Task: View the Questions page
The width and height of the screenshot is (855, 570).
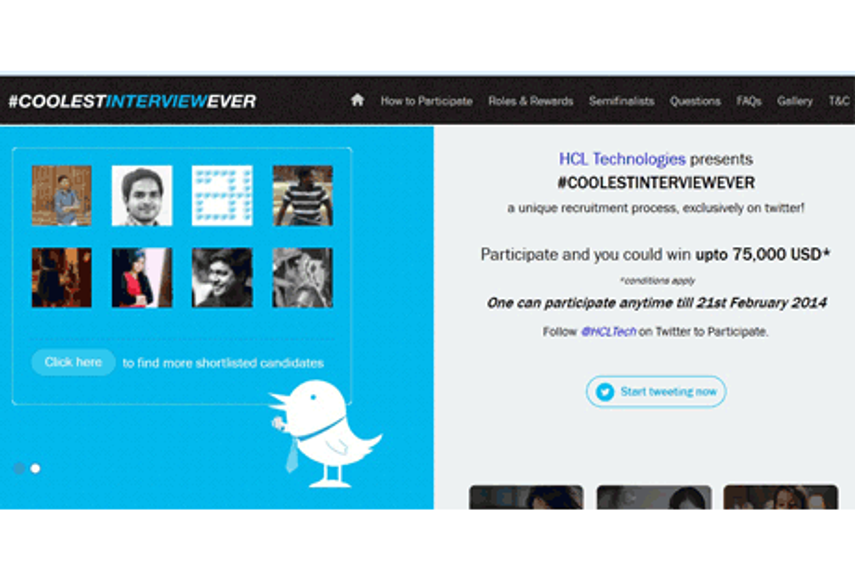Action: (695, 101)
